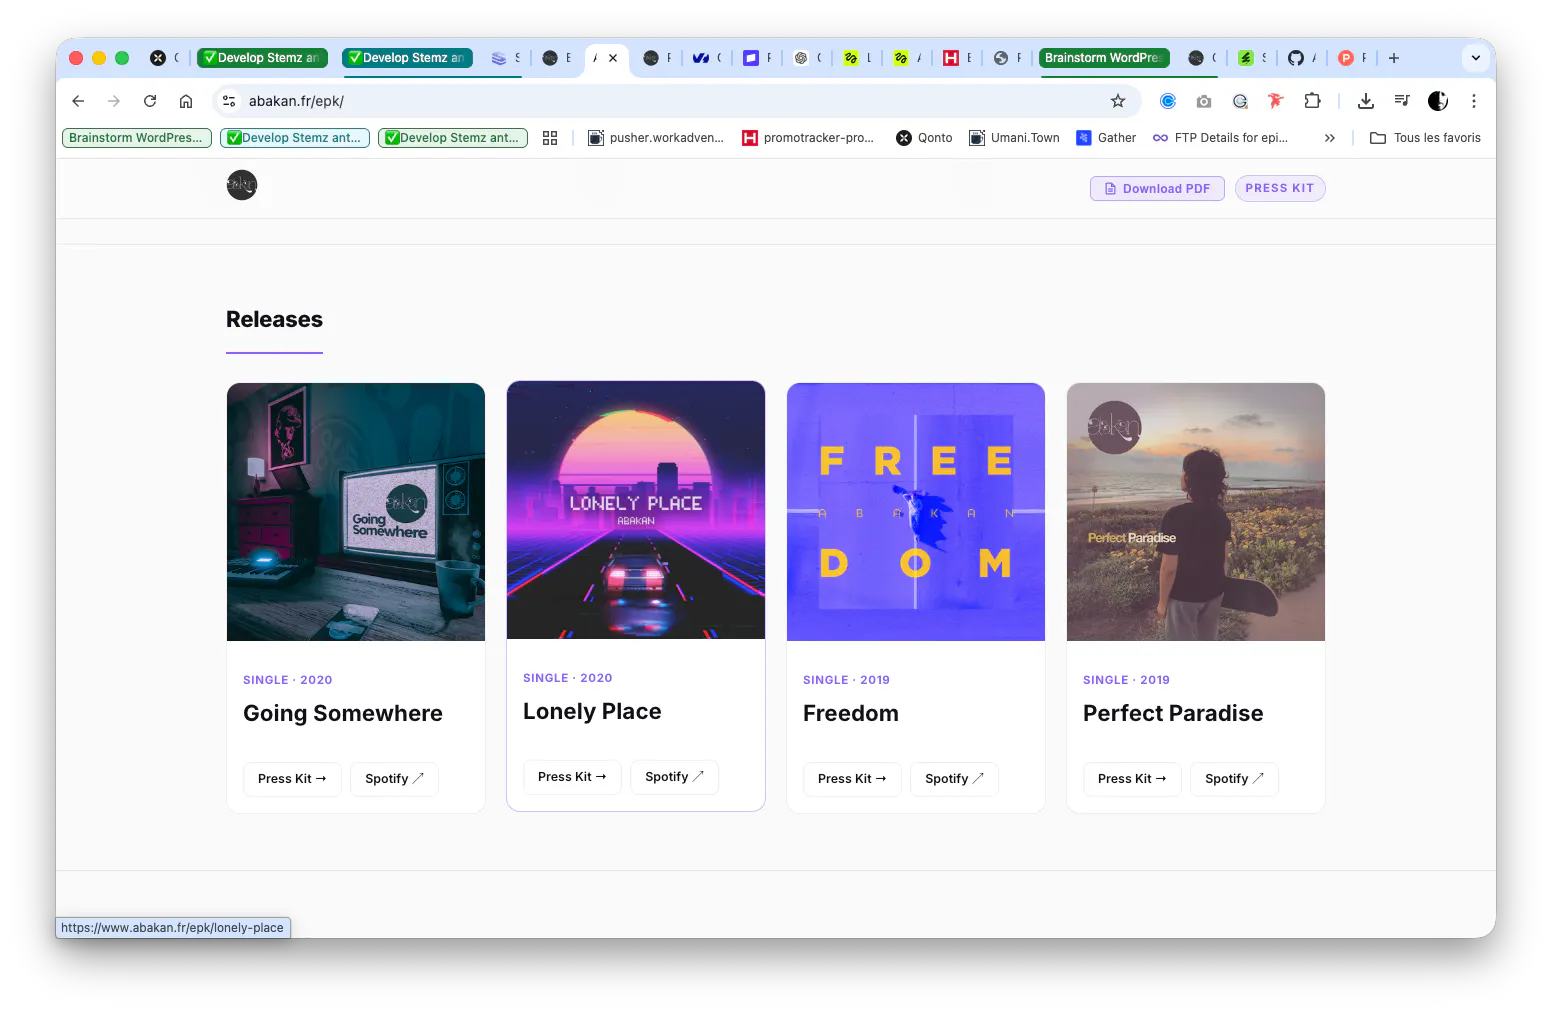This screenshot has height=1012, width=1552.
Task: Click the Going Somewhere release title
Action: 343,713
